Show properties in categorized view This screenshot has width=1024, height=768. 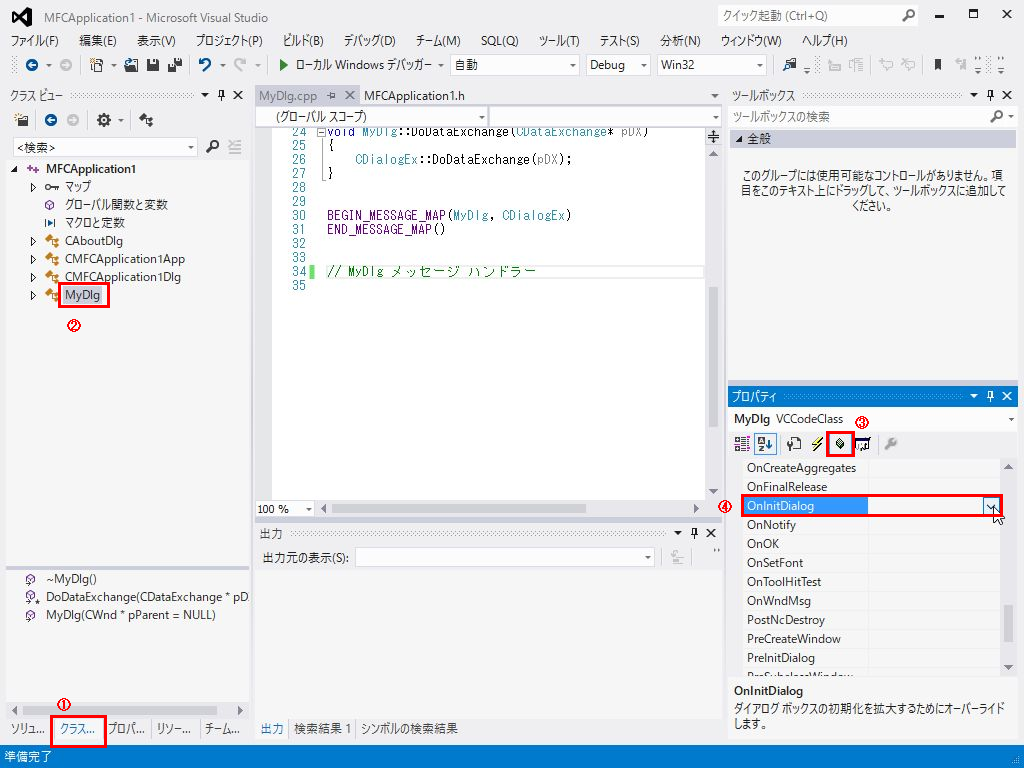click(742, 444)
